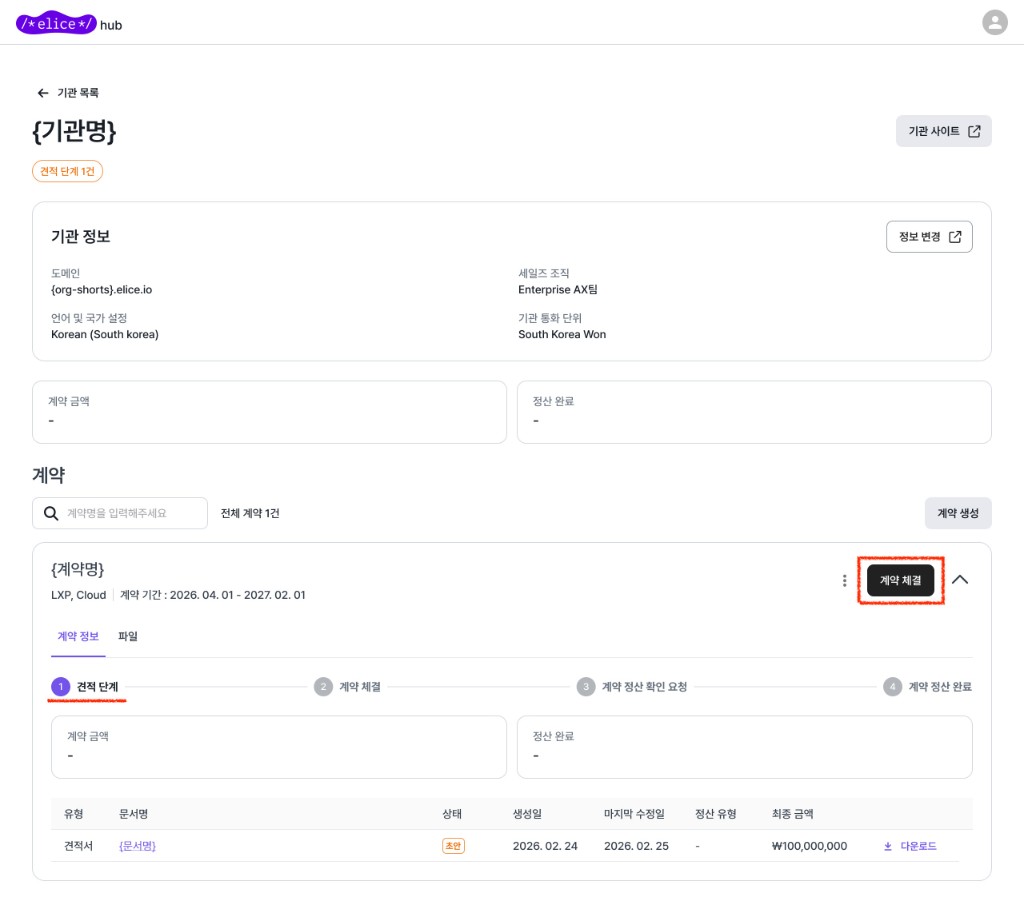Click the {기관명} page heading
The image size is (1024, 913).
click(74, 132)
